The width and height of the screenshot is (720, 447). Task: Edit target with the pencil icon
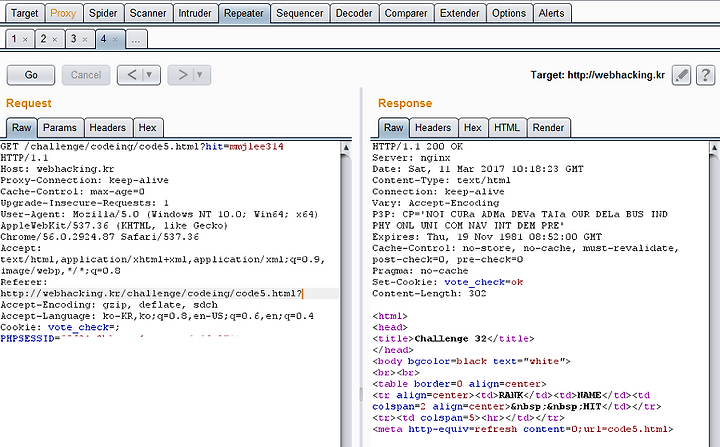[681, 75]
